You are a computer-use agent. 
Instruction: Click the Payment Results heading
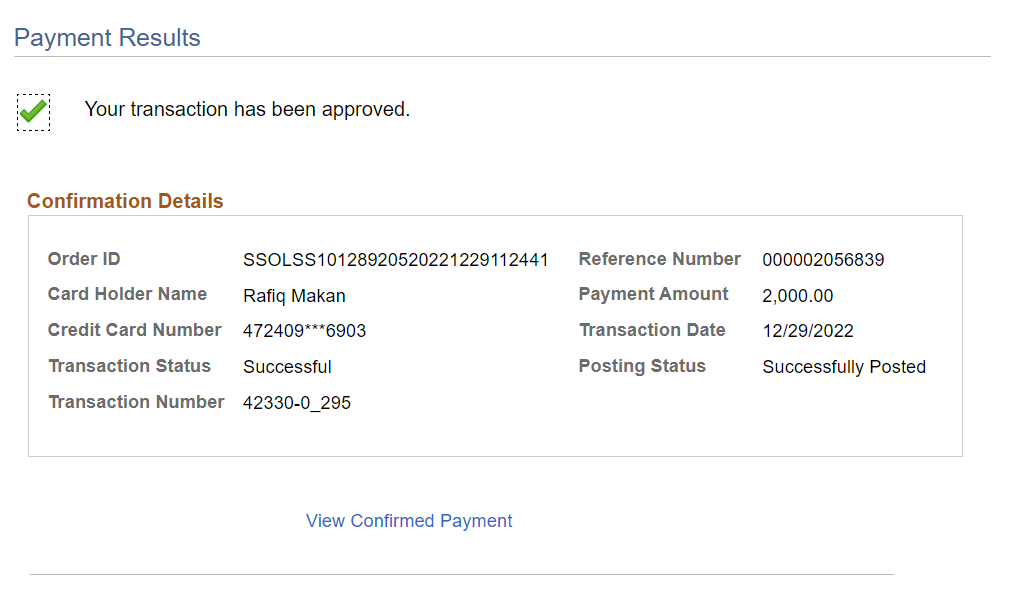pos(107,38)
